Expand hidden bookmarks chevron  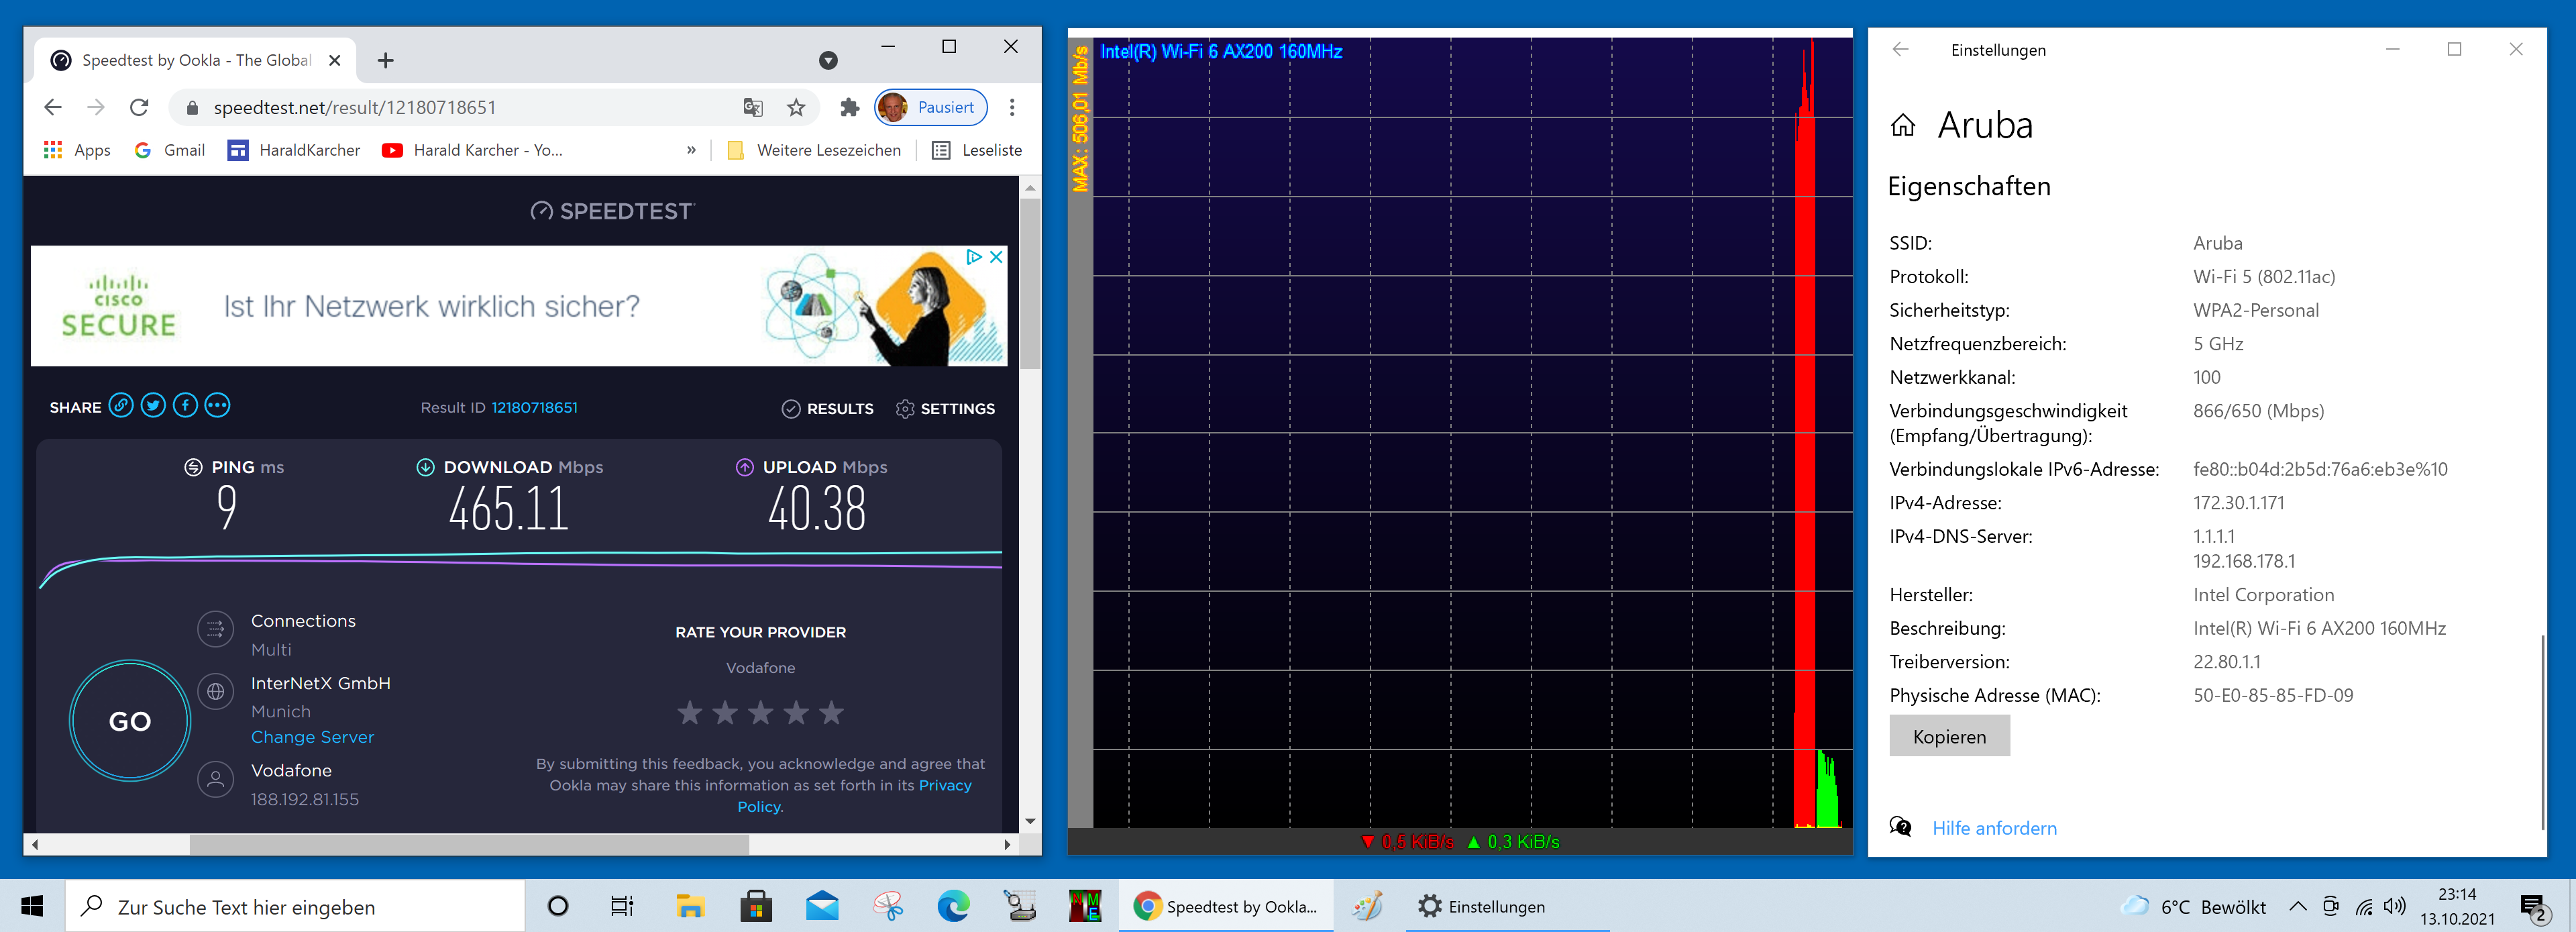tap(691, 150)
